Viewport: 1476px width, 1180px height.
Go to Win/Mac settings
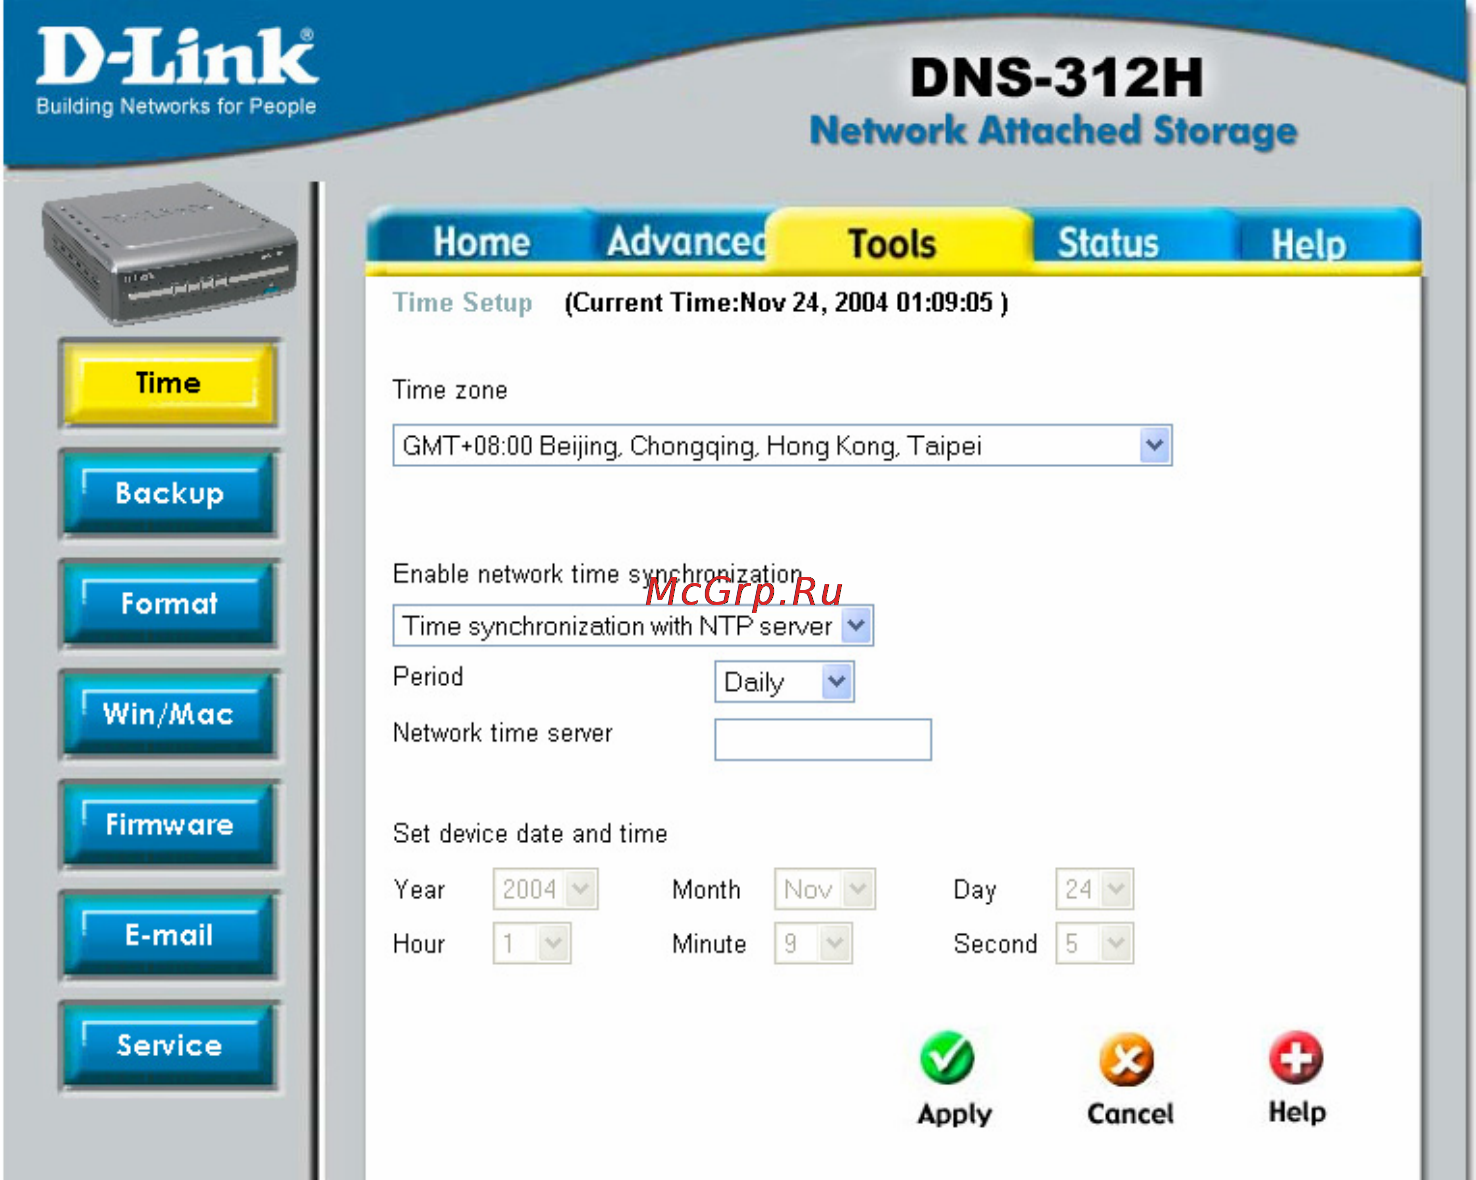[169, 714]
